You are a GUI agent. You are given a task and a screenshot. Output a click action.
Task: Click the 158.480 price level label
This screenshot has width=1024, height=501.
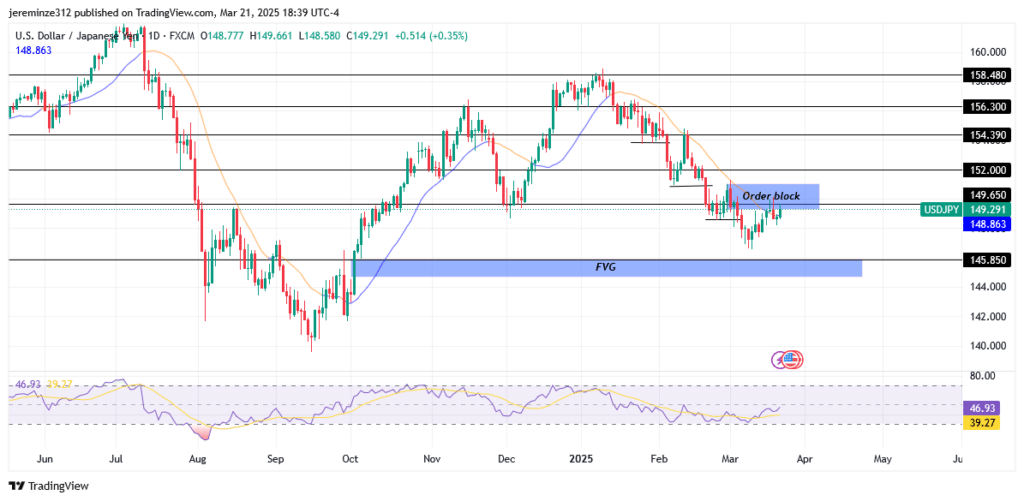(x=987, y=75)
